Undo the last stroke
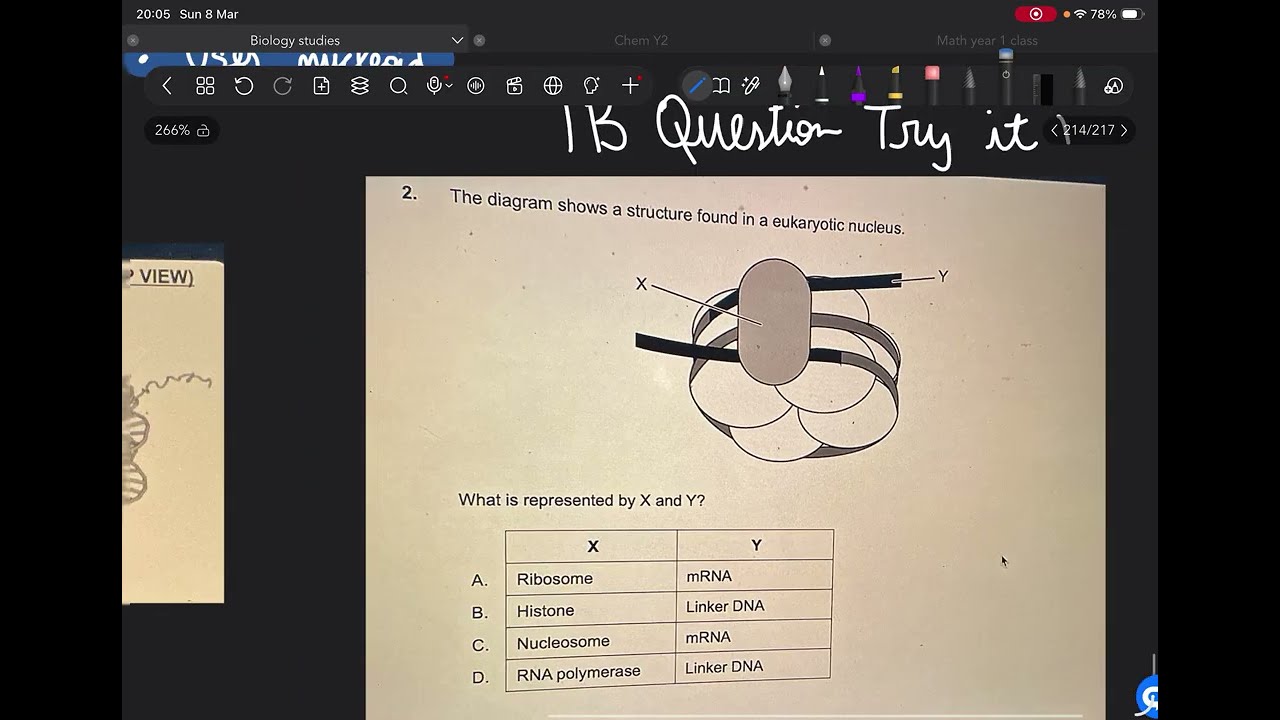 point(244,86)
